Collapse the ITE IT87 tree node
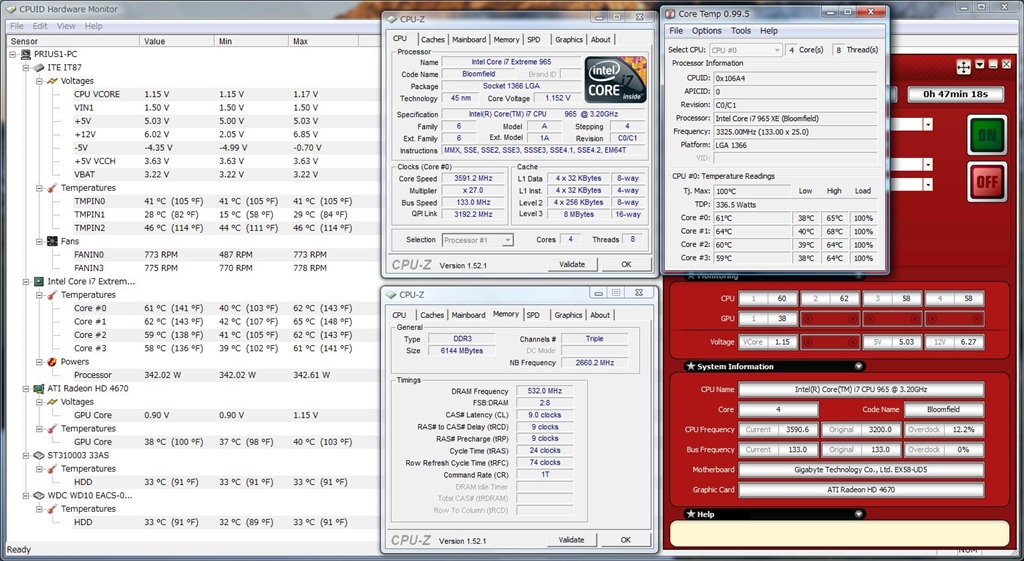Screen dimensions: 1024x561 (25, 67)
